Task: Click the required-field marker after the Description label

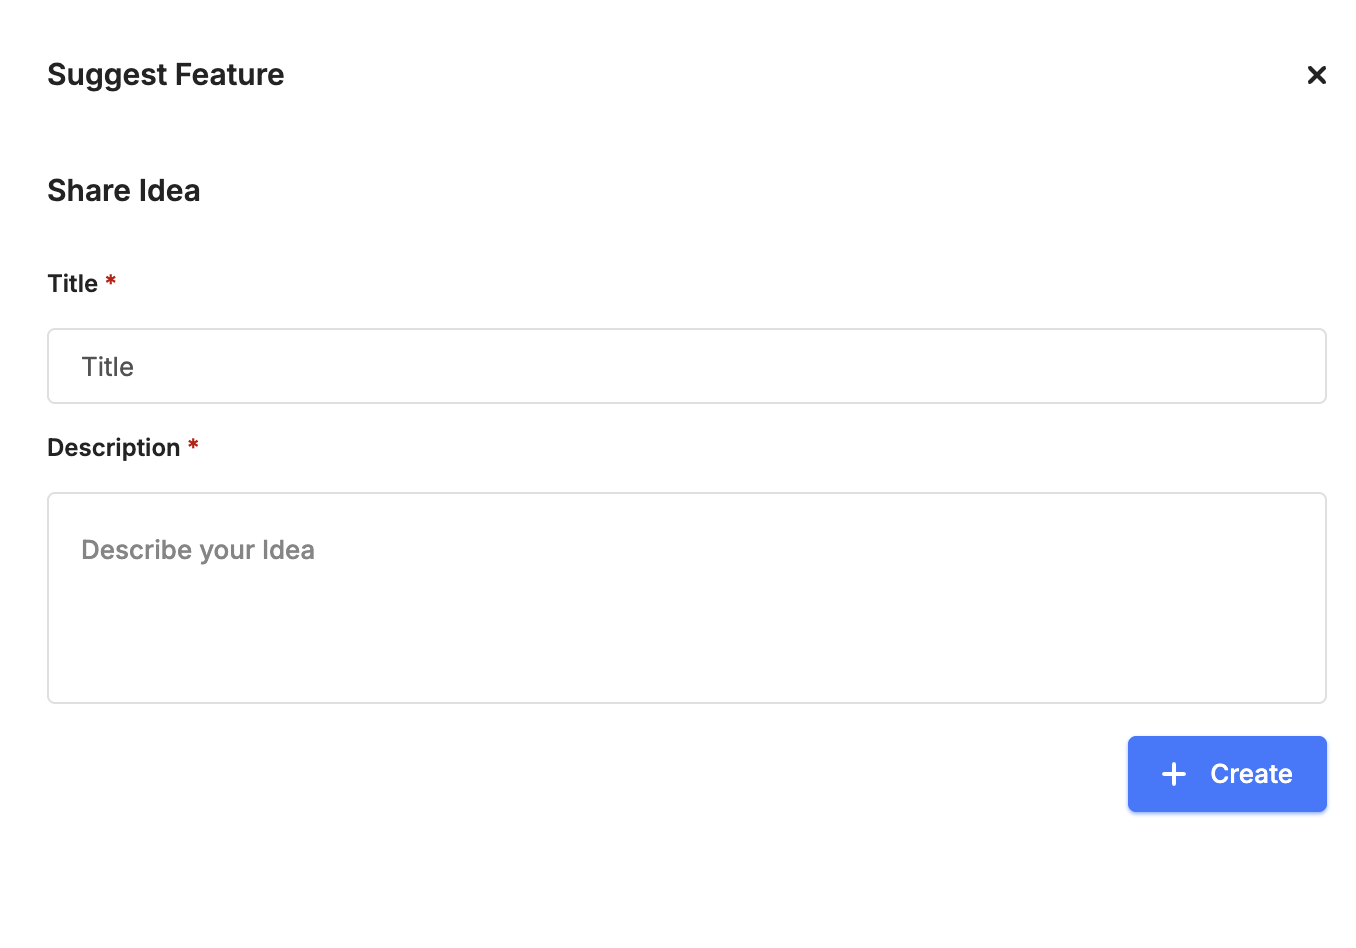Action: coord(192,445)
